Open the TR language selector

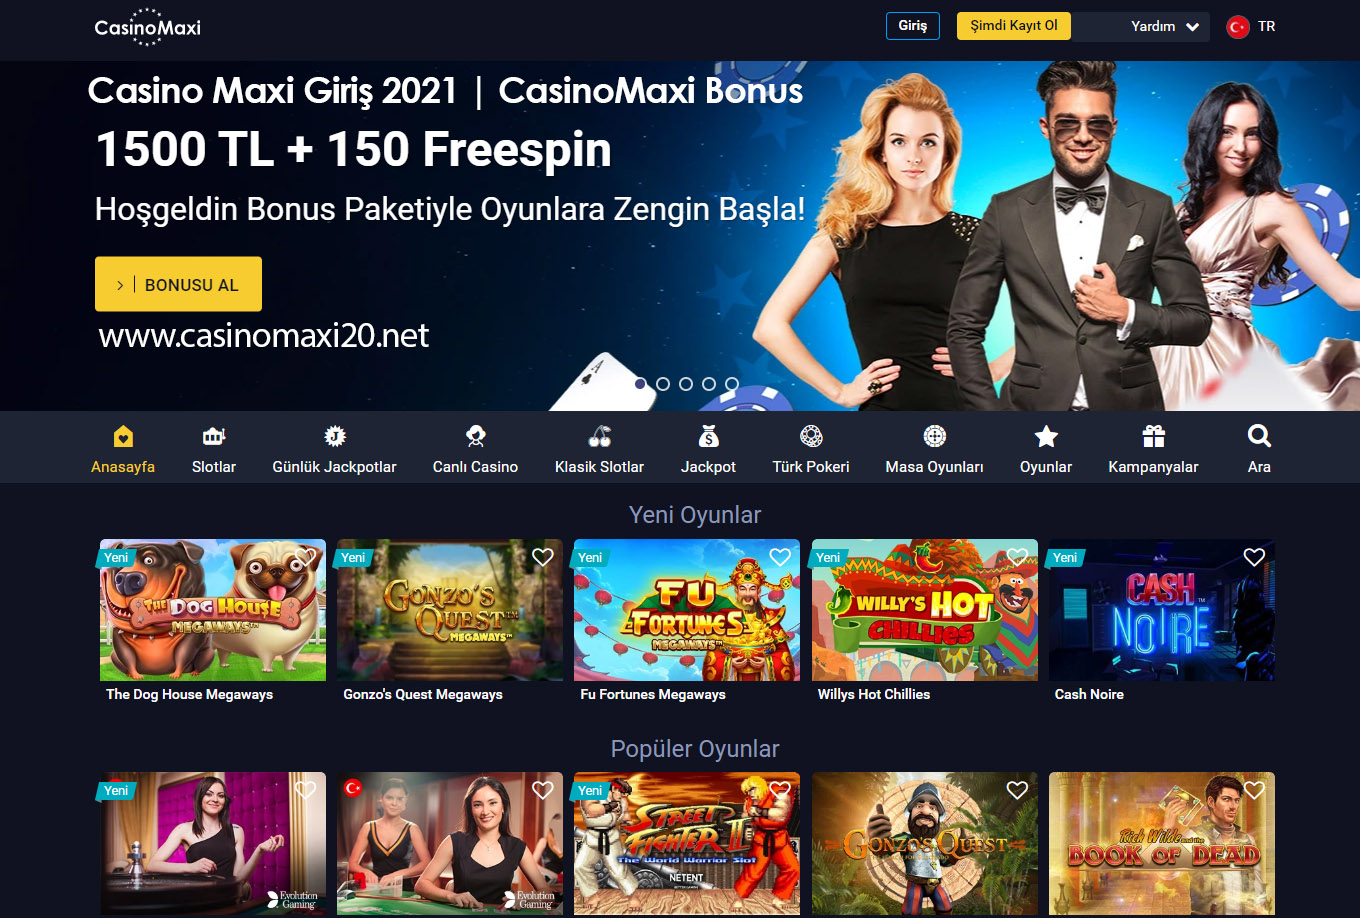pyautogui.click(x=1251, y=27)
